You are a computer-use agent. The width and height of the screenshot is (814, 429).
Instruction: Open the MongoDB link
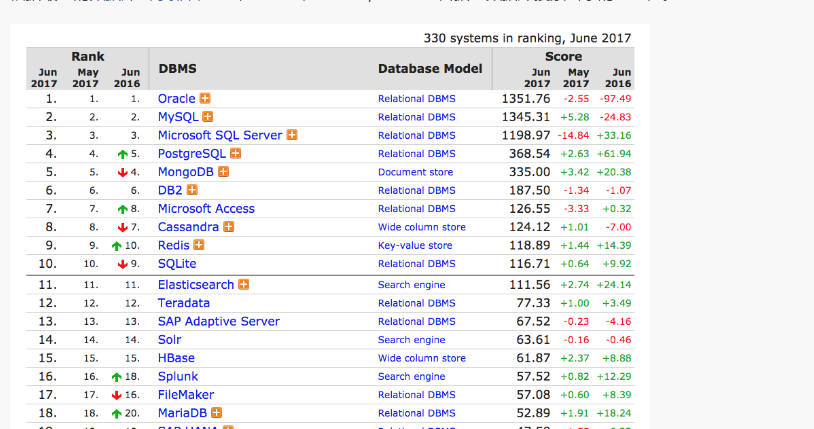(x=186, y=172)
